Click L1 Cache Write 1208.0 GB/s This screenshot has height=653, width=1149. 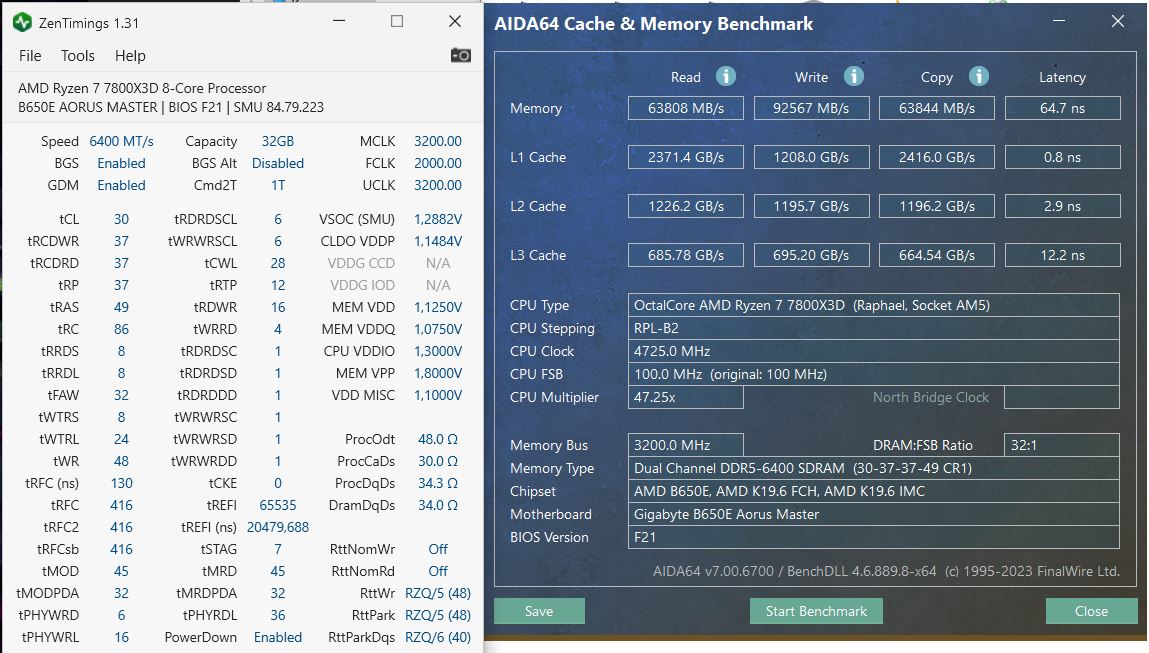click(x=811, y=158)
